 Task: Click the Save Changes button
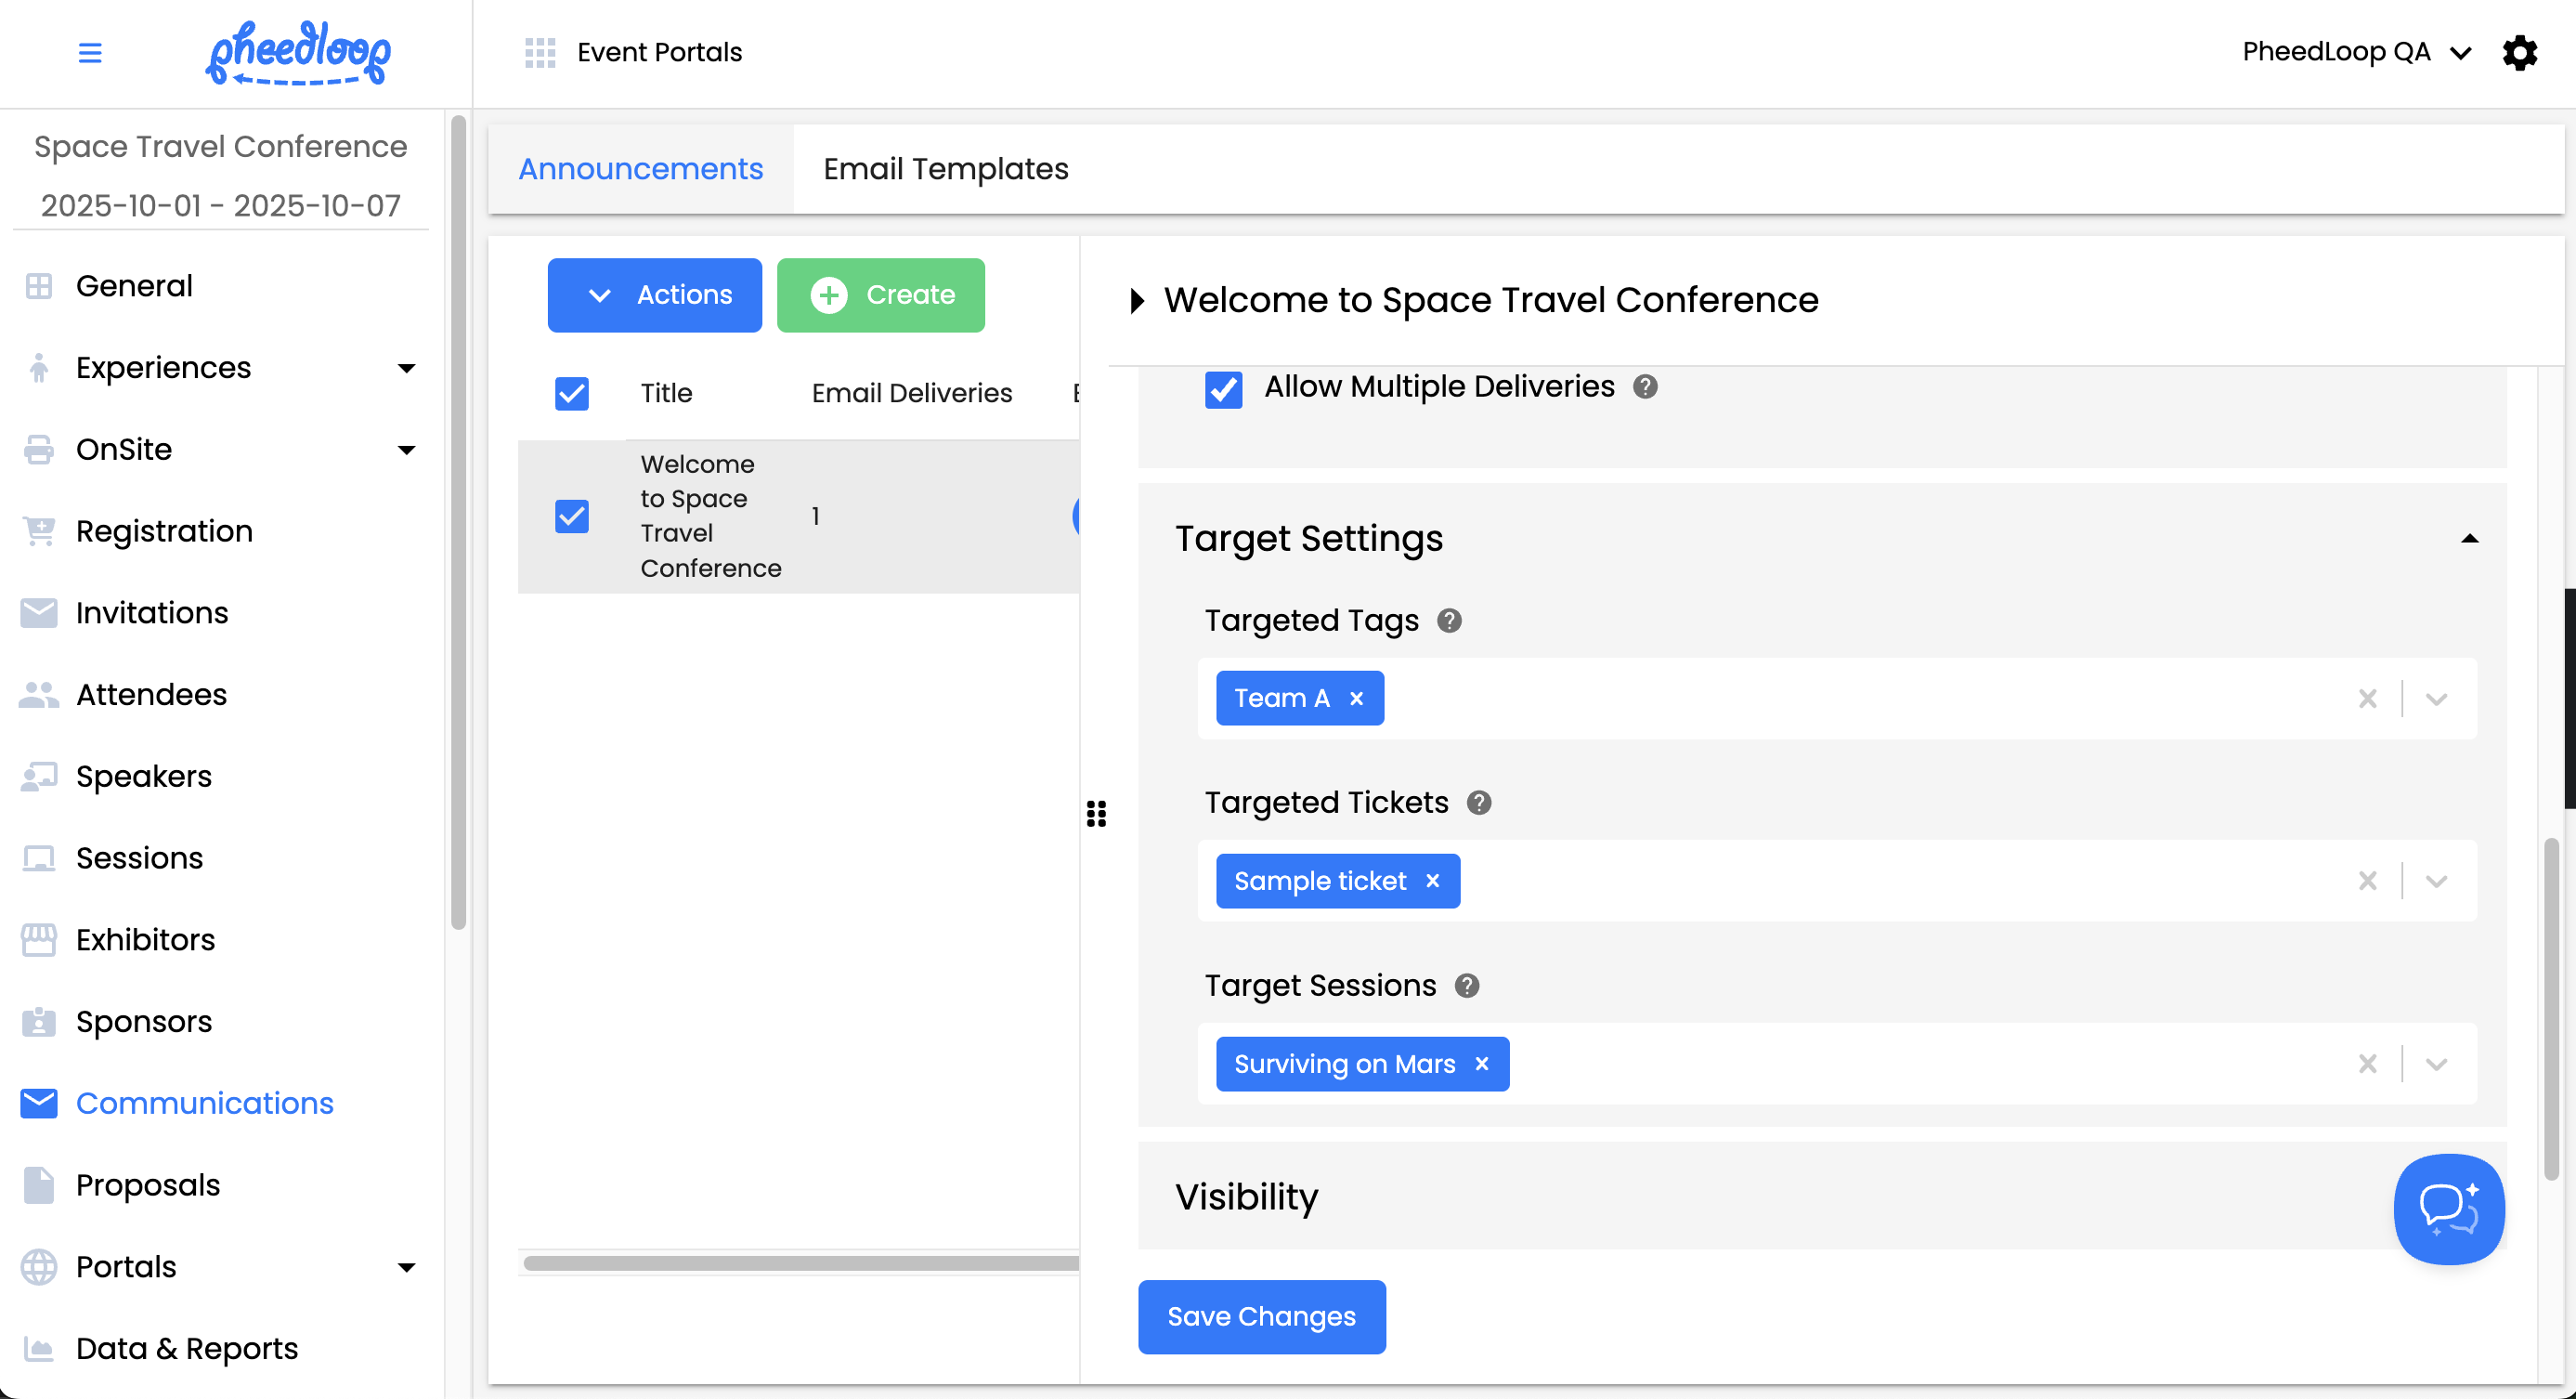pyautogui.click(x=1261, y=1316)
